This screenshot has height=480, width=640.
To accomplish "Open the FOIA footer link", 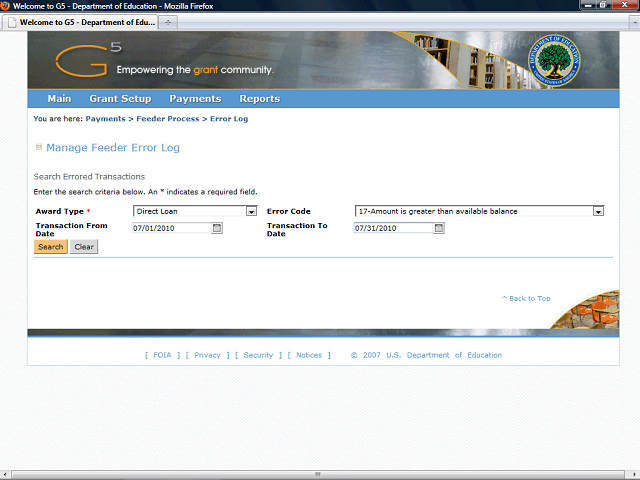I will click(162, 355).
